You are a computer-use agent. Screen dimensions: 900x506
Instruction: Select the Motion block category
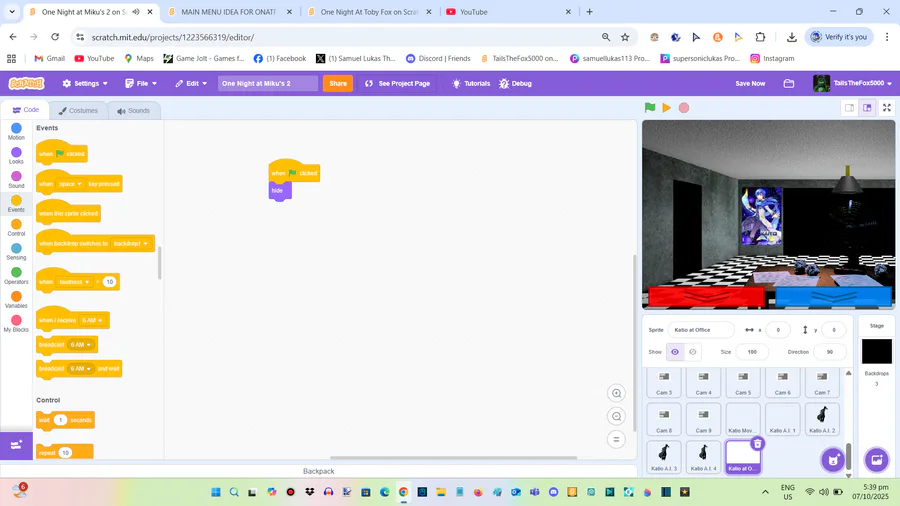click(16, 131)
